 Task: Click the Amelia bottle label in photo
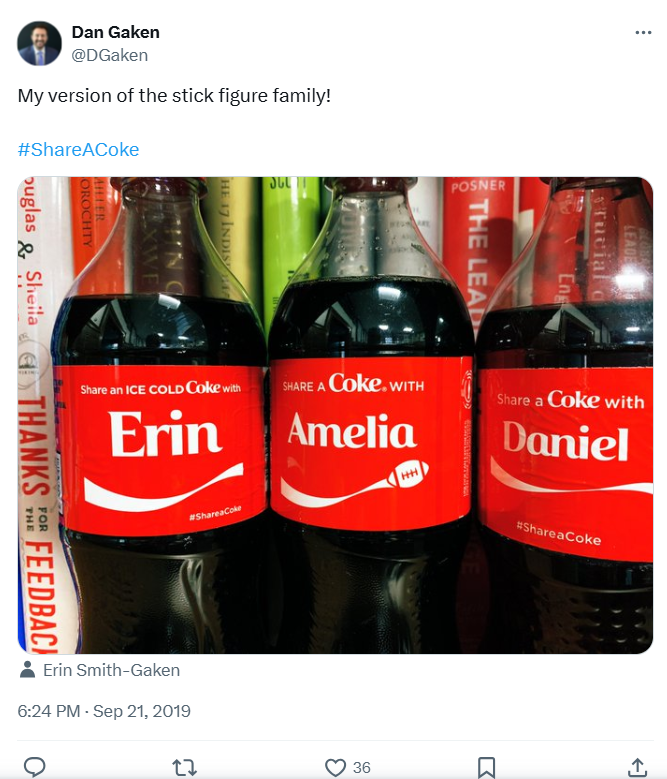(371, 442)
